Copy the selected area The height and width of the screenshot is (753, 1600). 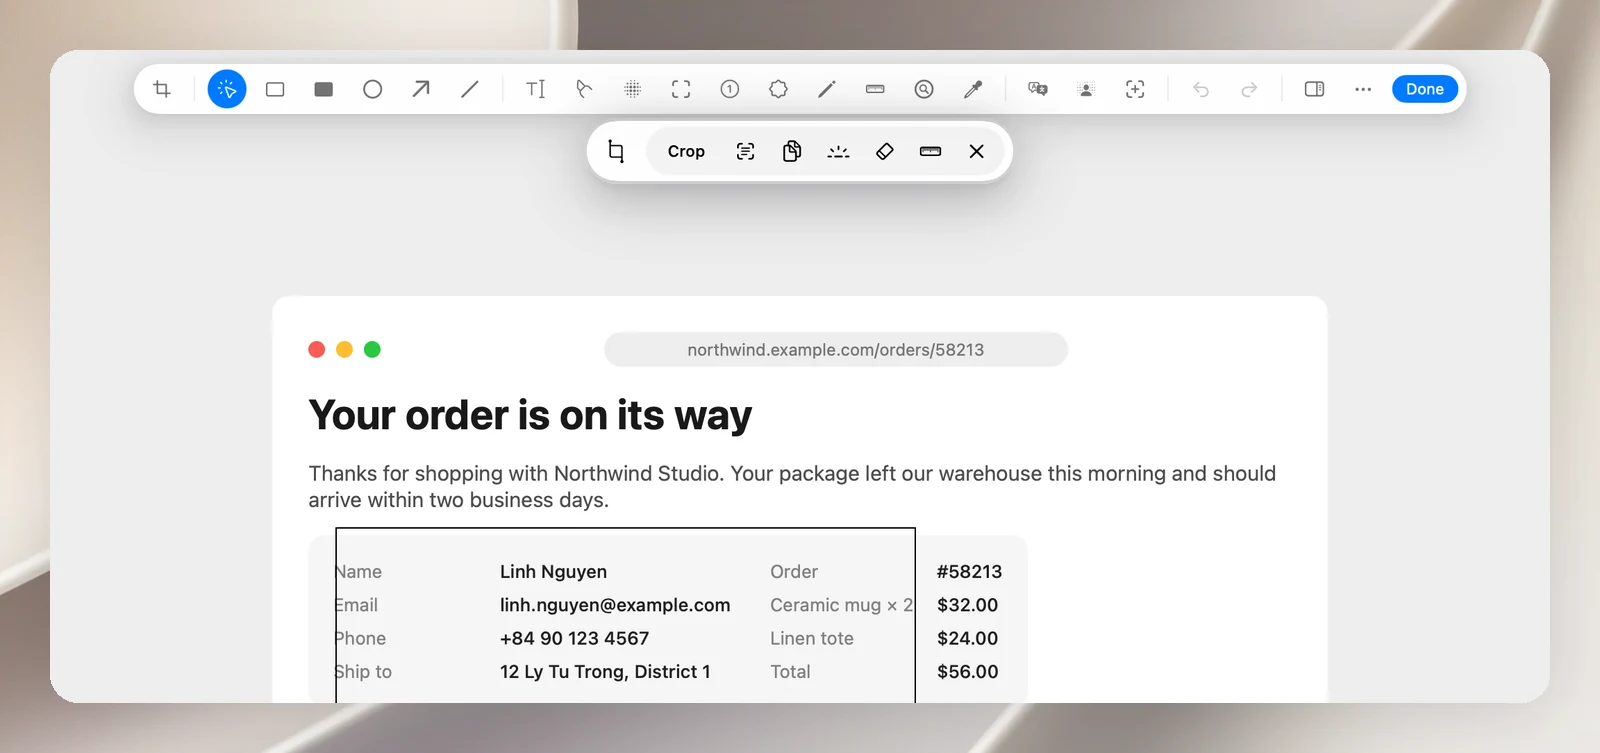(792, 151)
